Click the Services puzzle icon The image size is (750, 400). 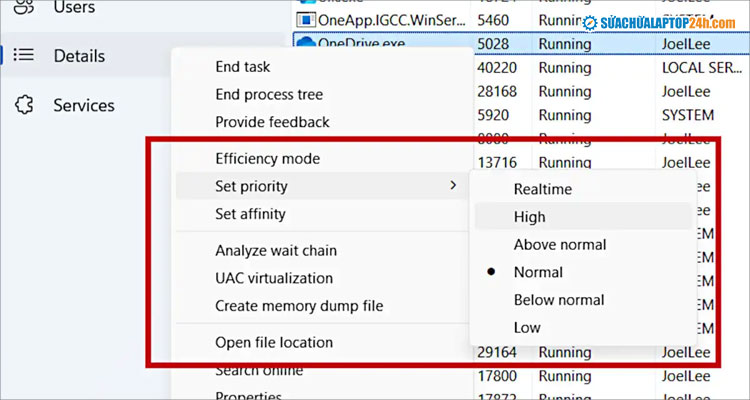coord(25,105)
